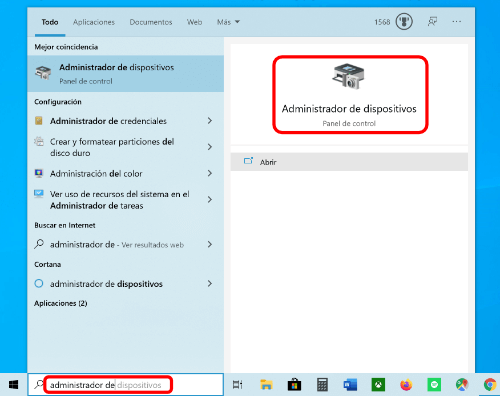Launch Google Chrome from the taskbar
The image size is (500, 396).
pyautogui.click(x=490, y=385)
